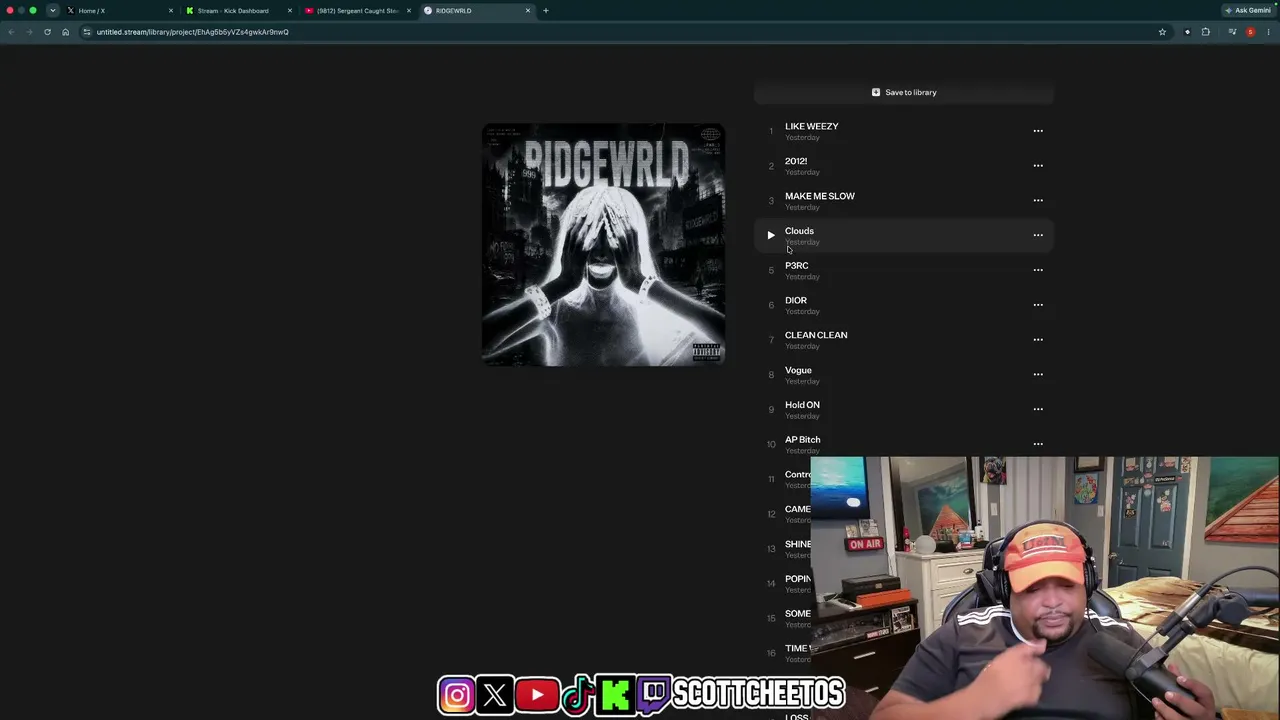Open the RIDGEWRLD album cover art
1280x720 pixels.
(603, 245)
